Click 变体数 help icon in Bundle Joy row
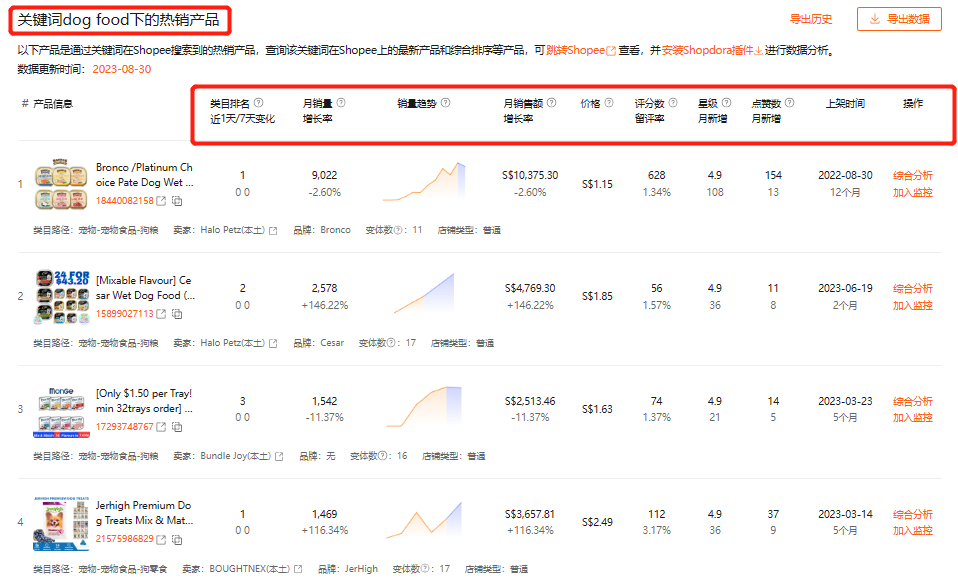Image resolution: width=958 pixels, height=587 pixels. click(383, 456)
